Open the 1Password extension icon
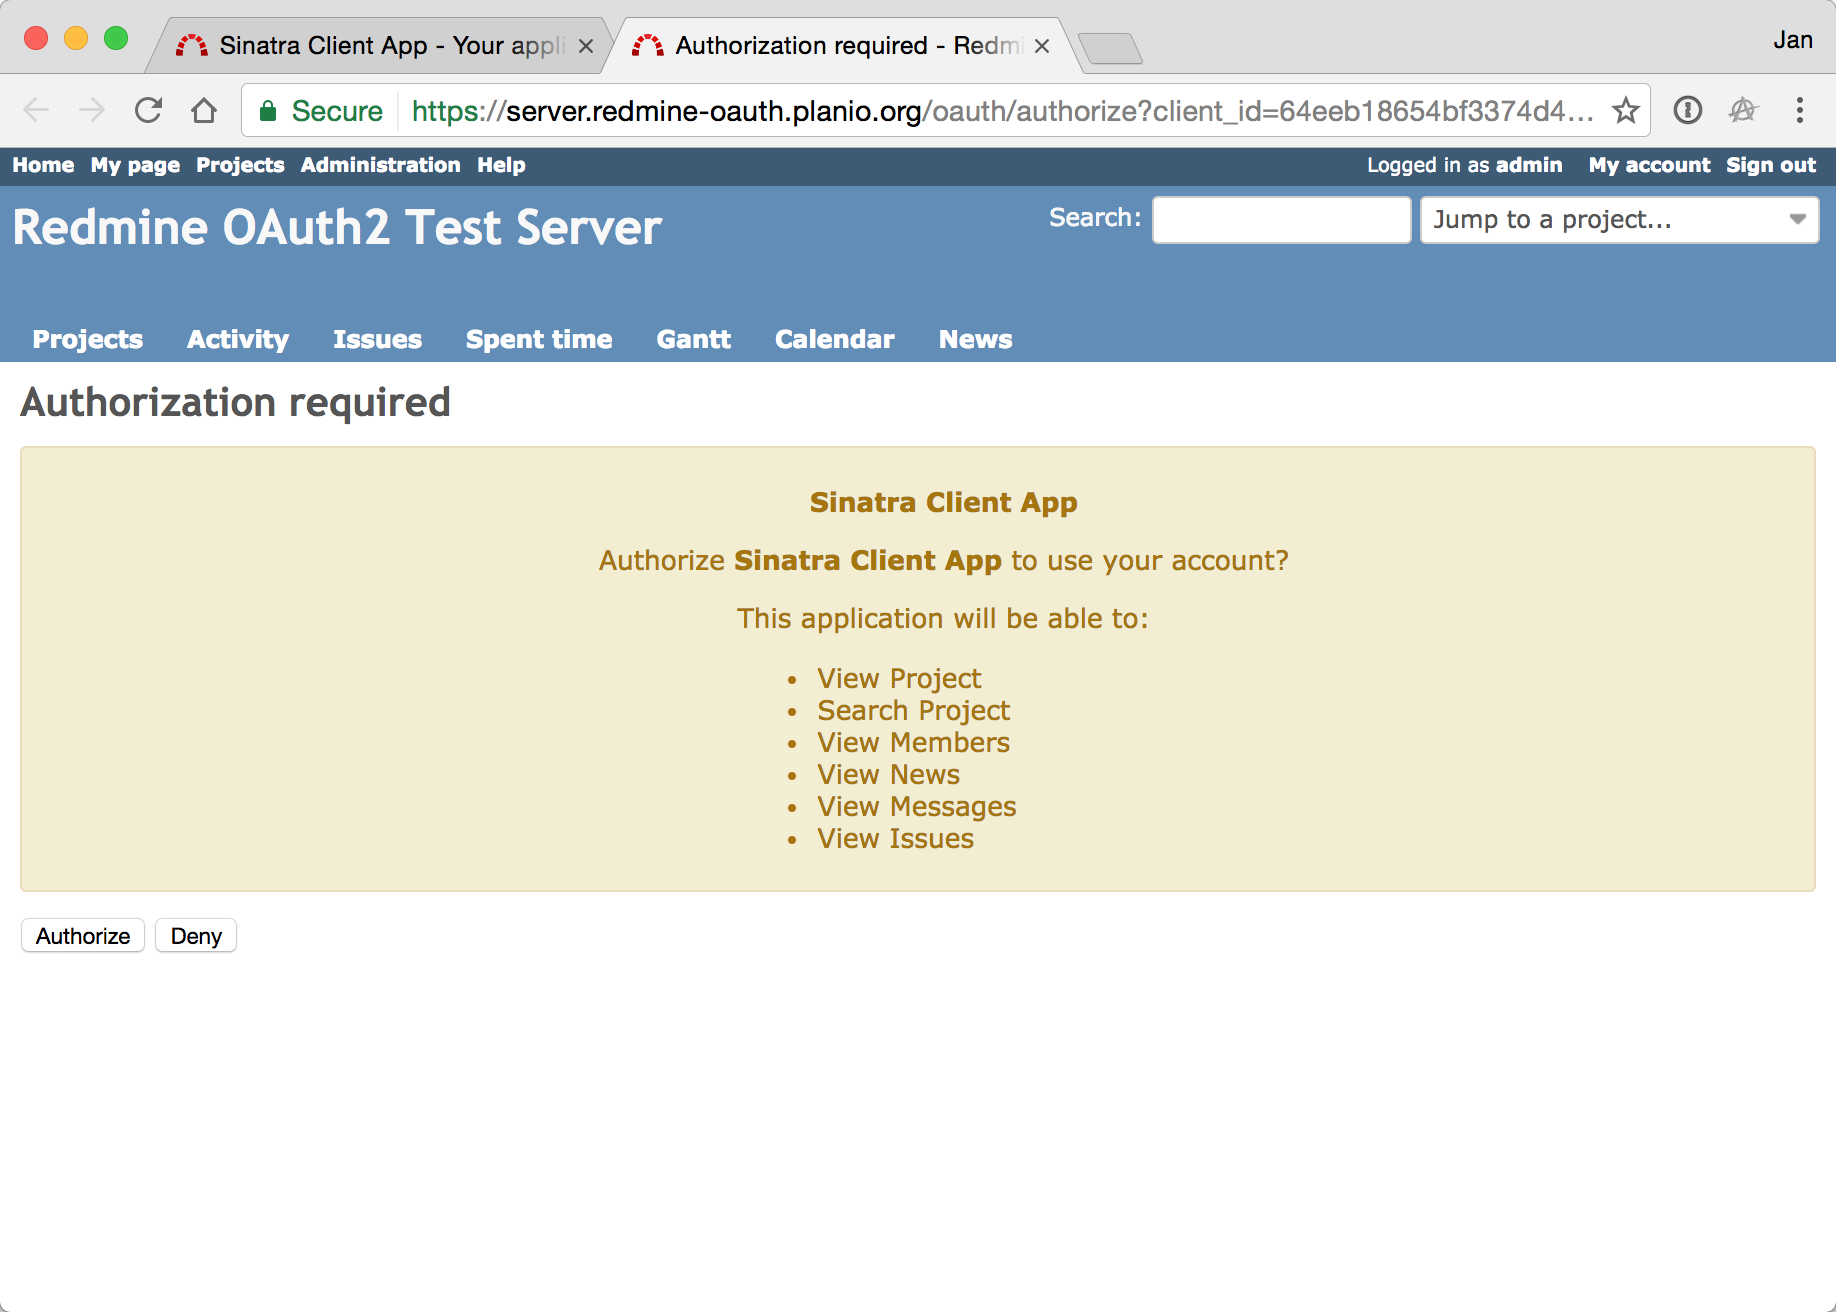This screenshot has width=1836, height=1312. [x=1688, y=110]
